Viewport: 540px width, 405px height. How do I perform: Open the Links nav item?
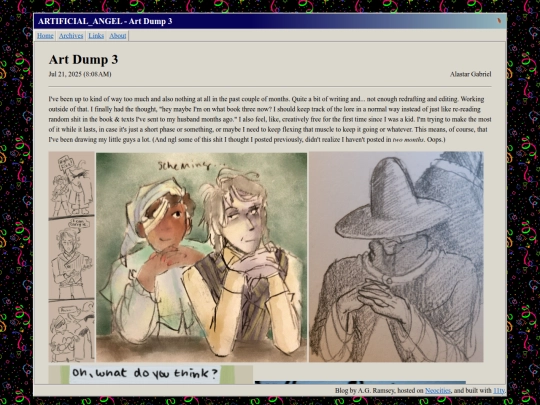pyautogui.click(x=96, y=35)
